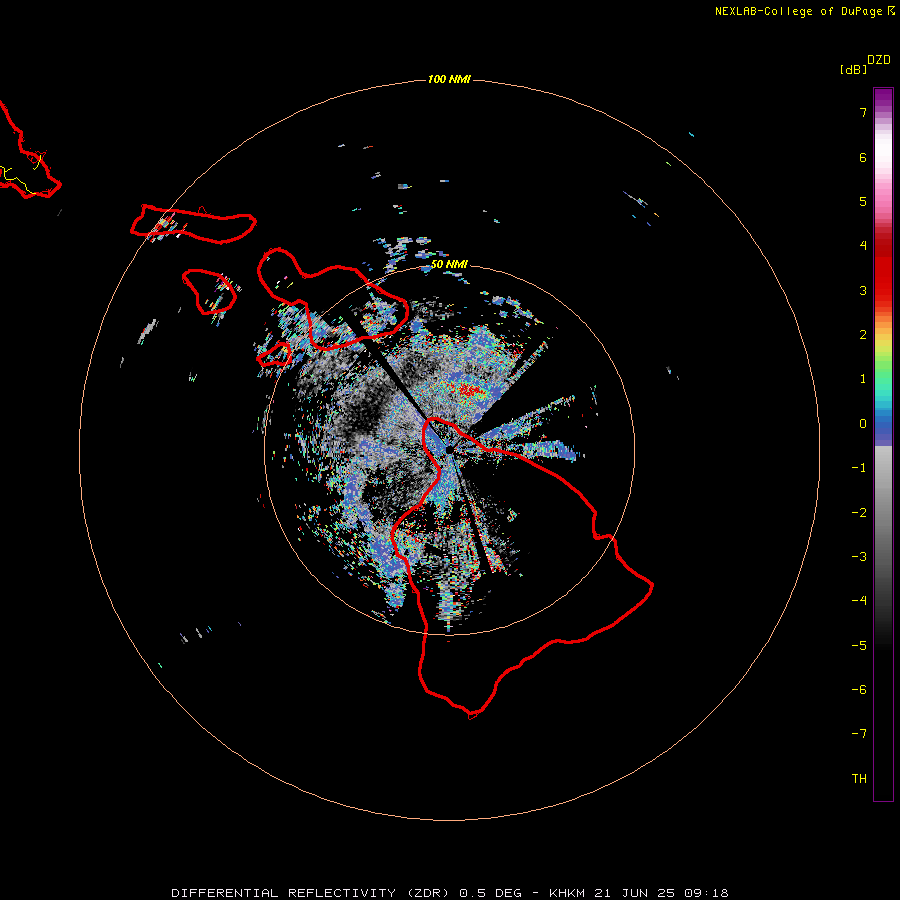
Task: Click the 100 NMI range ring label
Action: pyautogui.click(x=449, y=79)
